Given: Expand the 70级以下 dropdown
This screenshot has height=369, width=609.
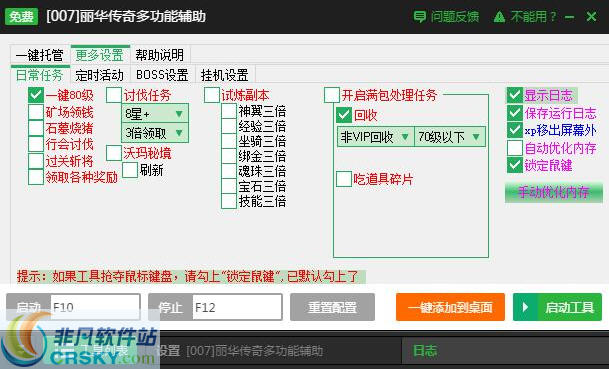Looking at the screenshot, I should (x=450, y=137).
